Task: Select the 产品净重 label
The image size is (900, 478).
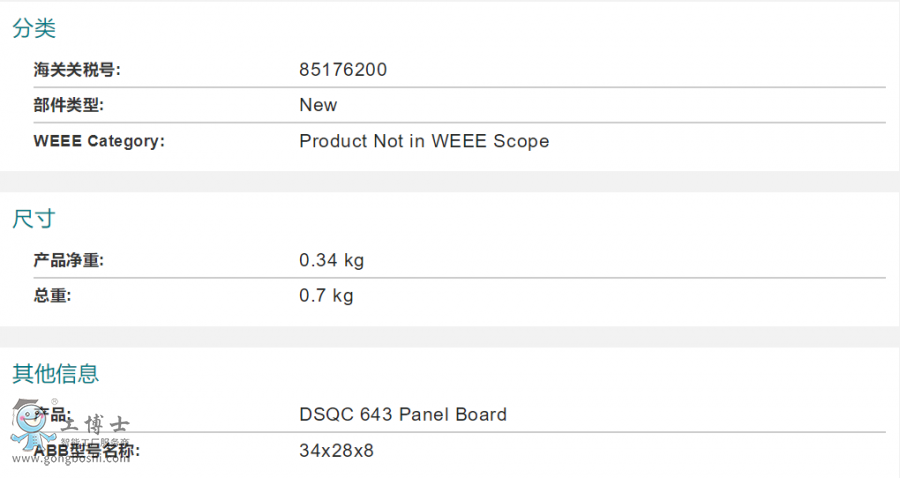Action: click(x=69, y=261)
